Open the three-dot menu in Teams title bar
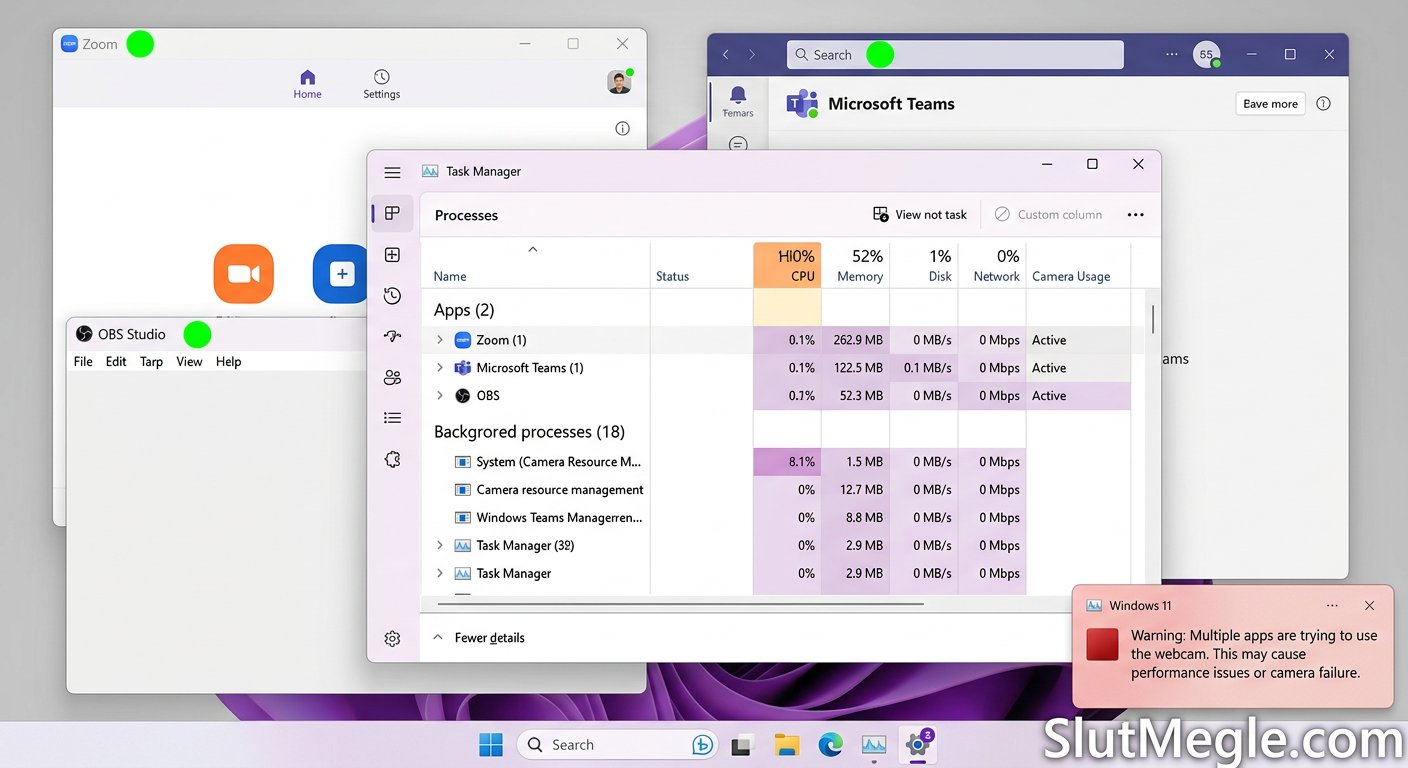Screen dimensions: 1408x768 (x=1172, y=54)
